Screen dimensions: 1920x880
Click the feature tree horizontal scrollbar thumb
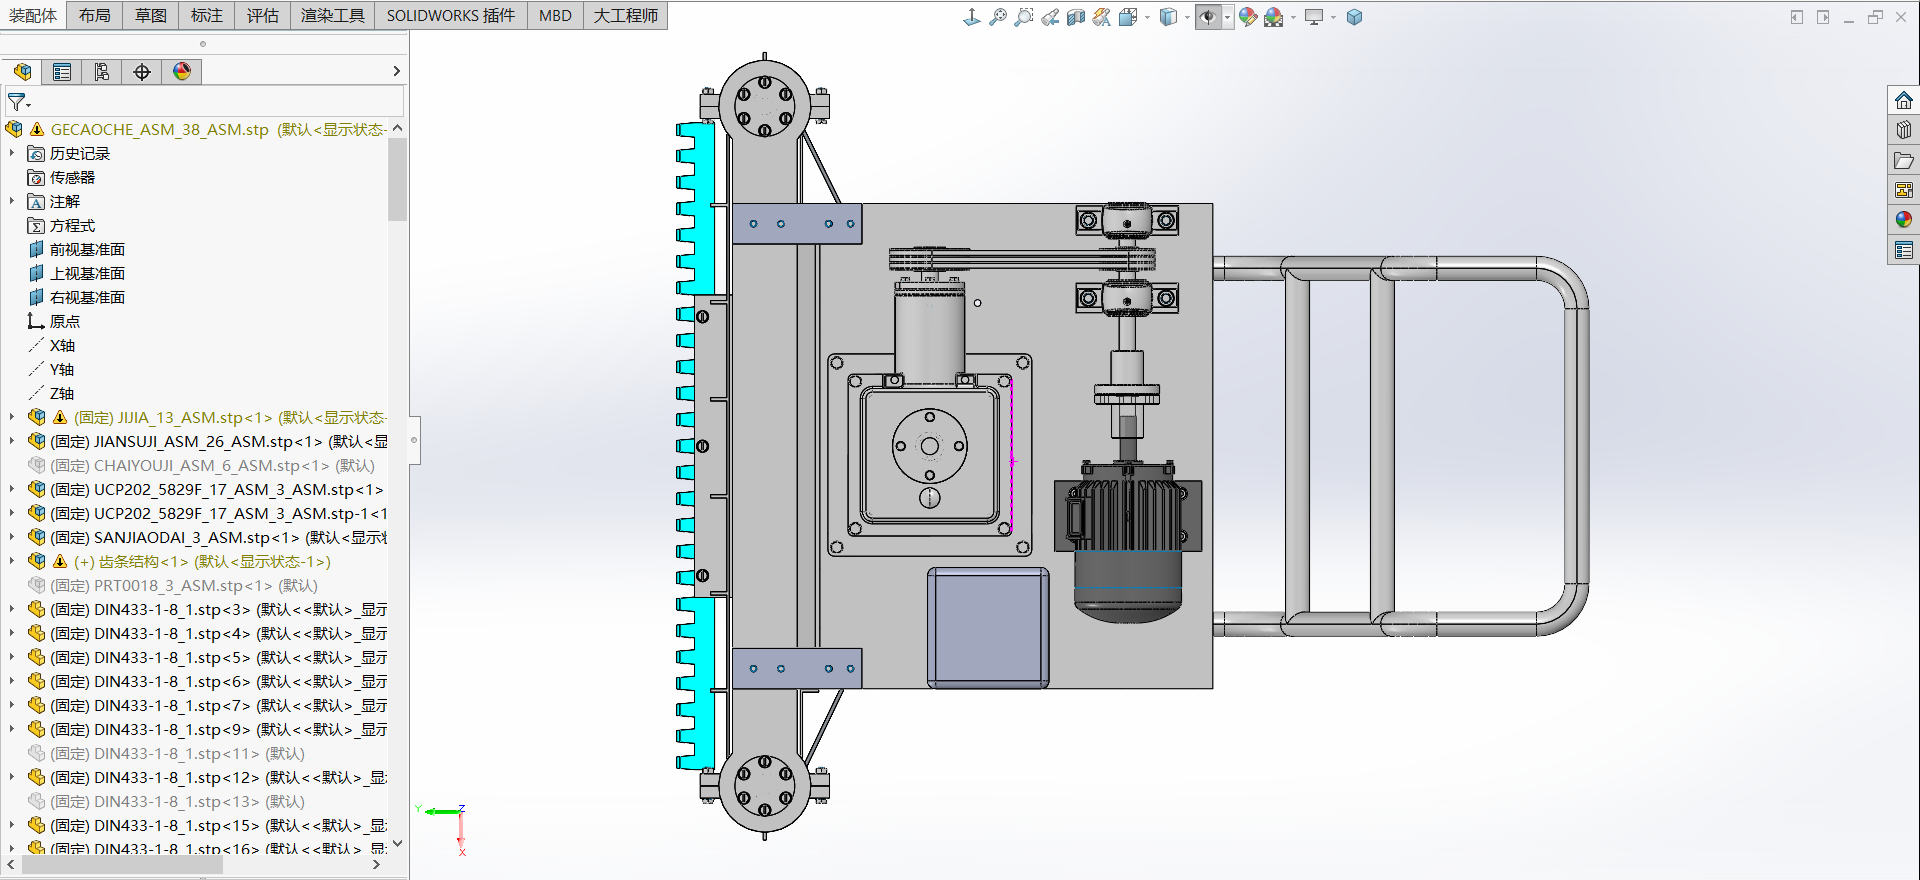point(122,864)
